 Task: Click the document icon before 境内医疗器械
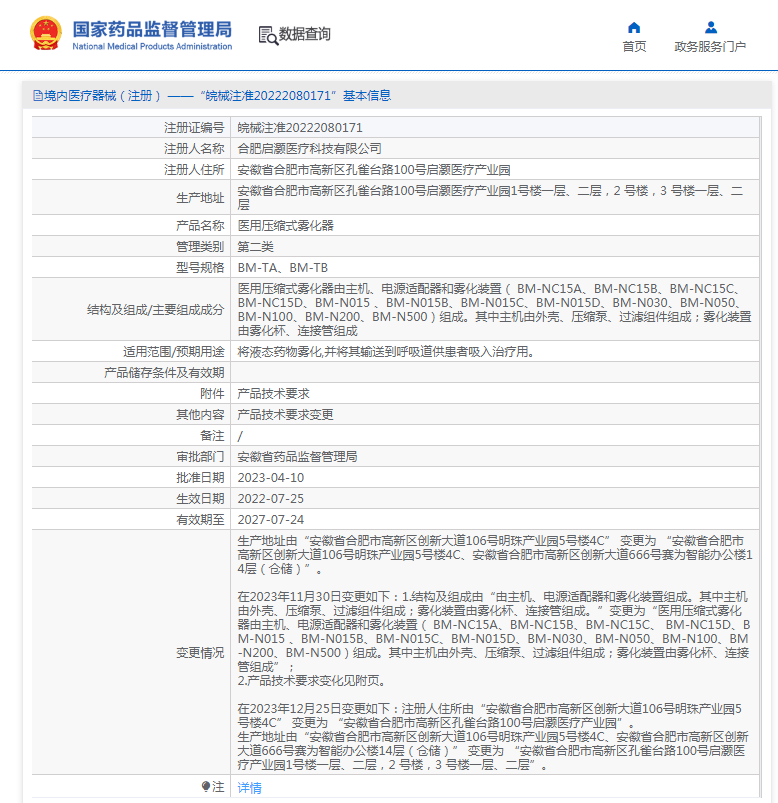(x=37, y=96)
